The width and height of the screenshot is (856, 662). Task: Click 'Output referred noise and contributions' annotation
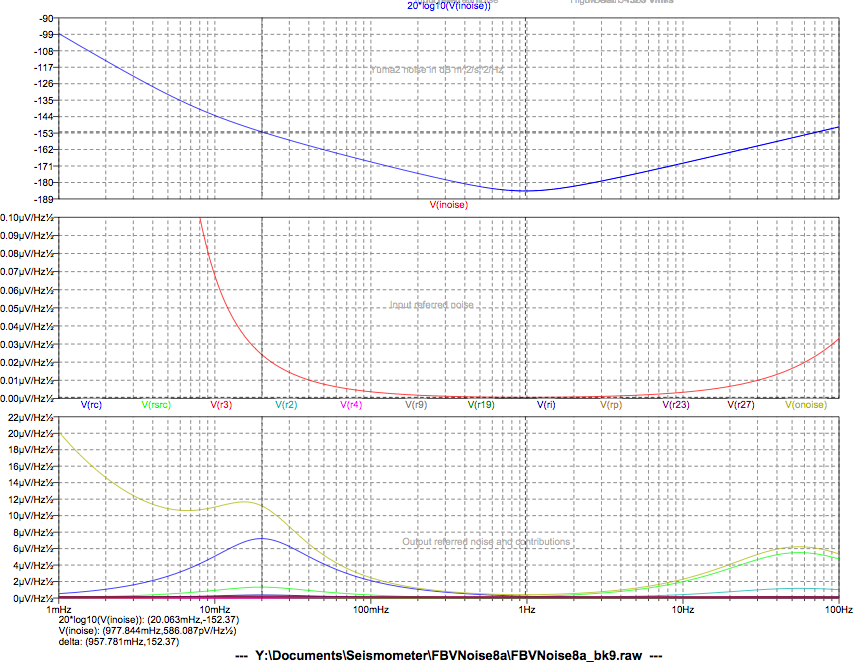click(x=486, y=541)
